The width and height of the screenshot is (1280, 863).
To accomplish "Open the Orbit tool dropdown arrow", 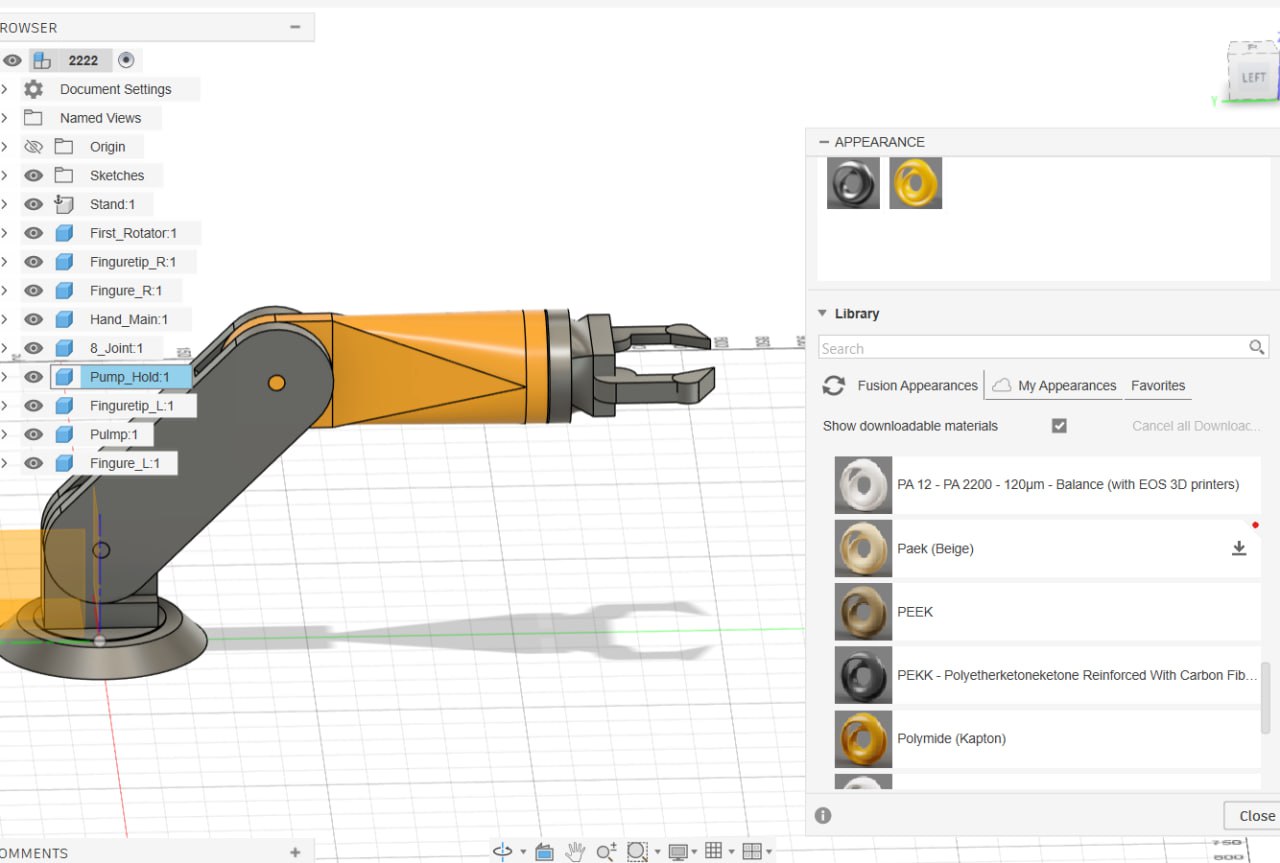I will click(x=523, y=853).
